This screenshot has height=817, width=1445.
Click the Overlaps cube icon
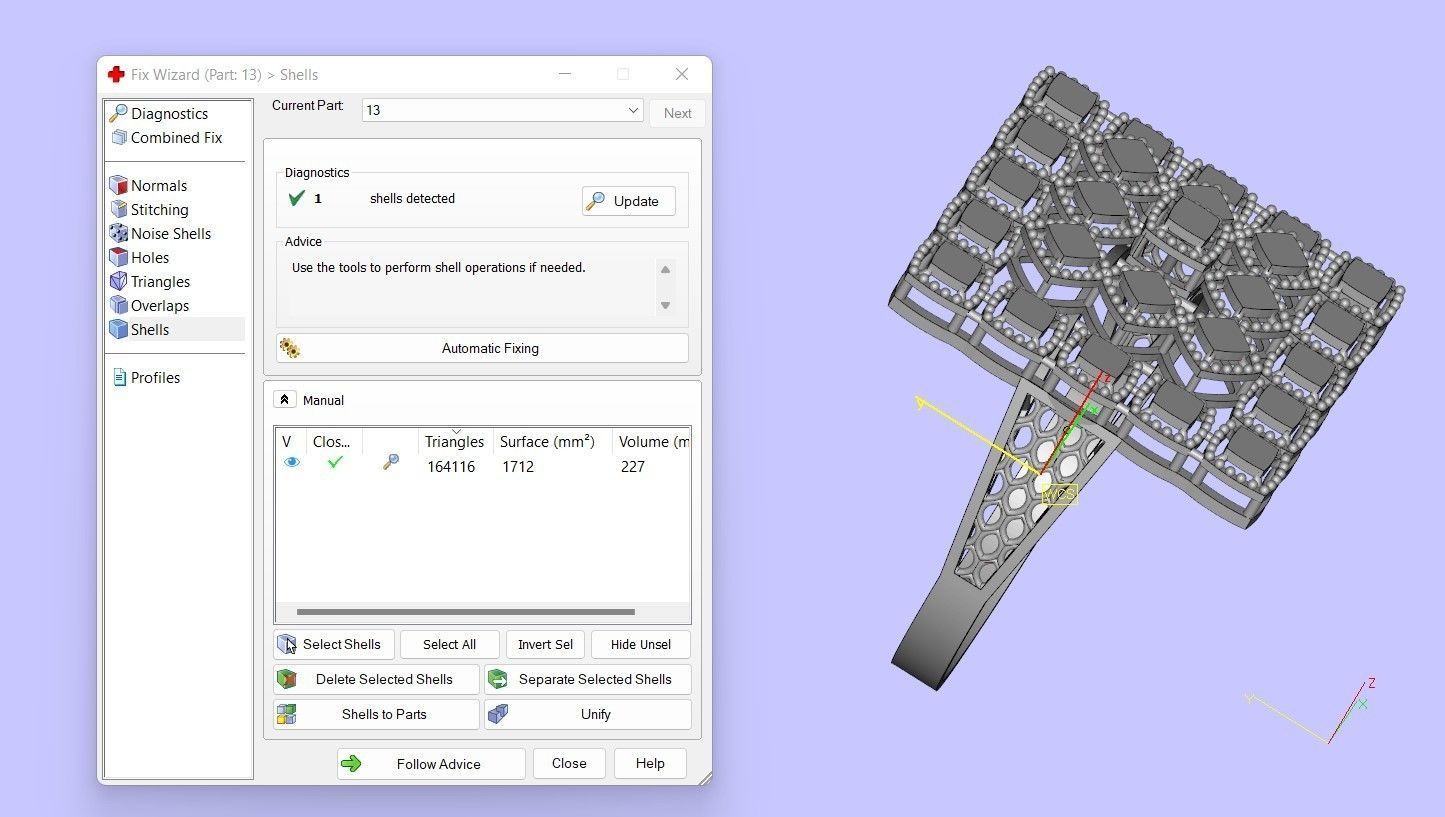coord(119,306)
